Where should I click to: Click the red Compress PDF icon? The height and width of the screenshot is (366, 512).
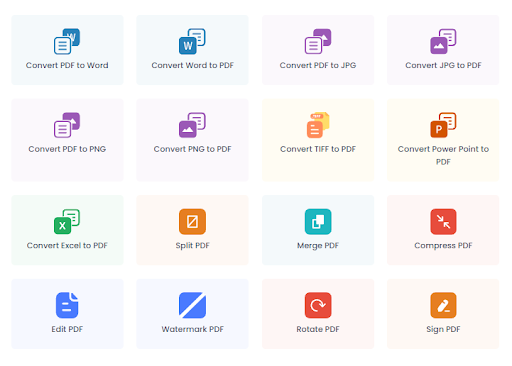(x=443, y=222)
